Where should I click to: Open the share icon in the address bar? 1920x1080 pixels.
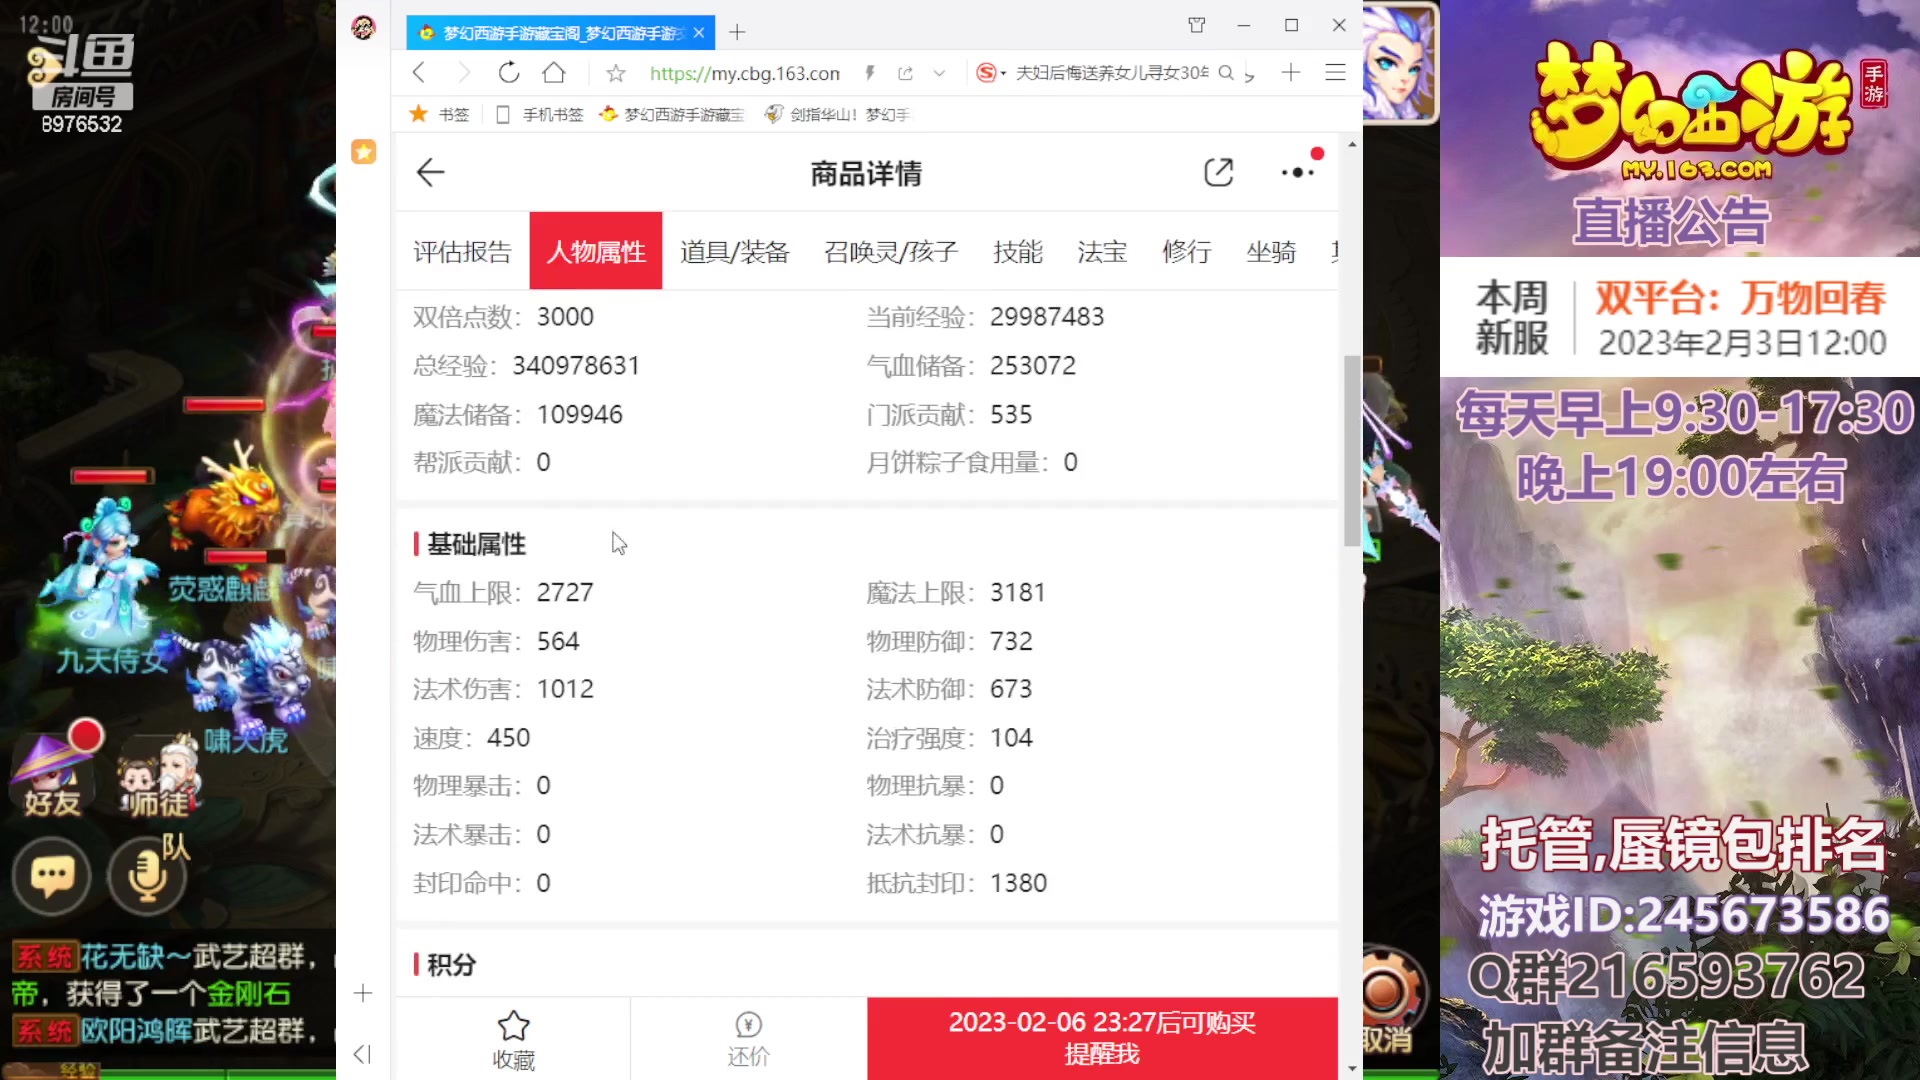pyautogui.click(x=906, y=73)
